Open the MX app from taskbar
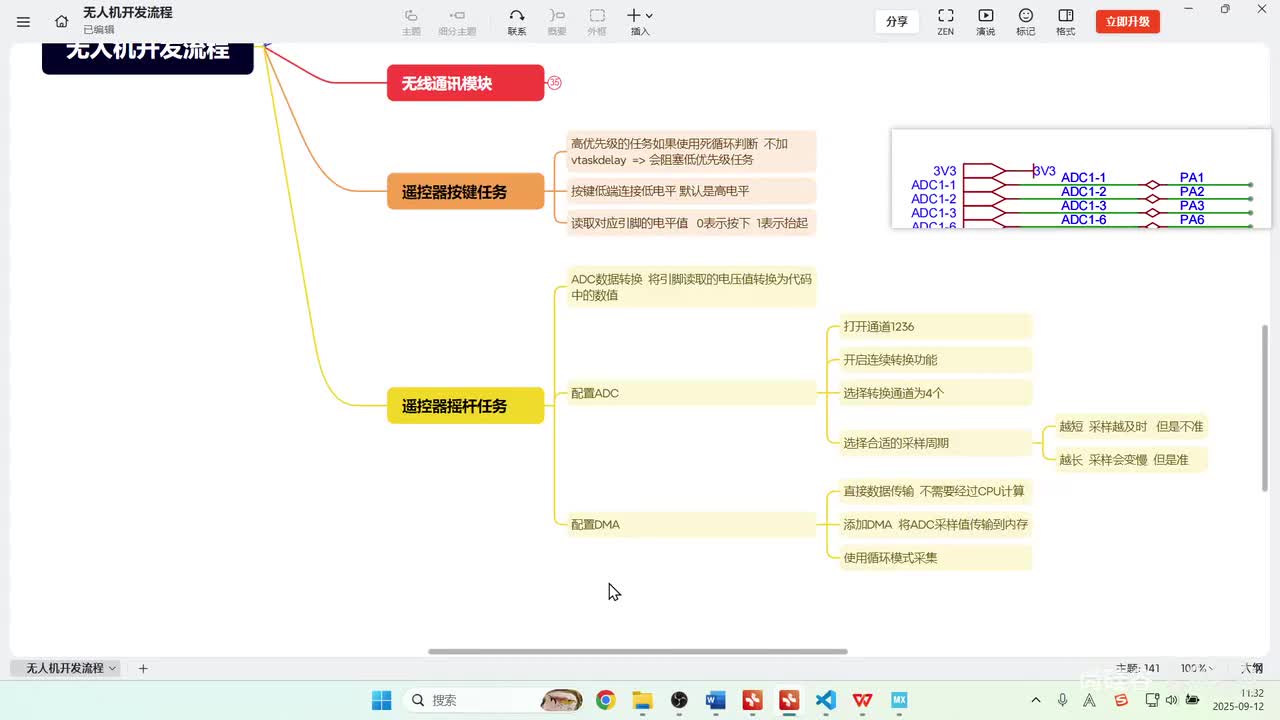The image size is (1280, 720). (x=899, y=700)
